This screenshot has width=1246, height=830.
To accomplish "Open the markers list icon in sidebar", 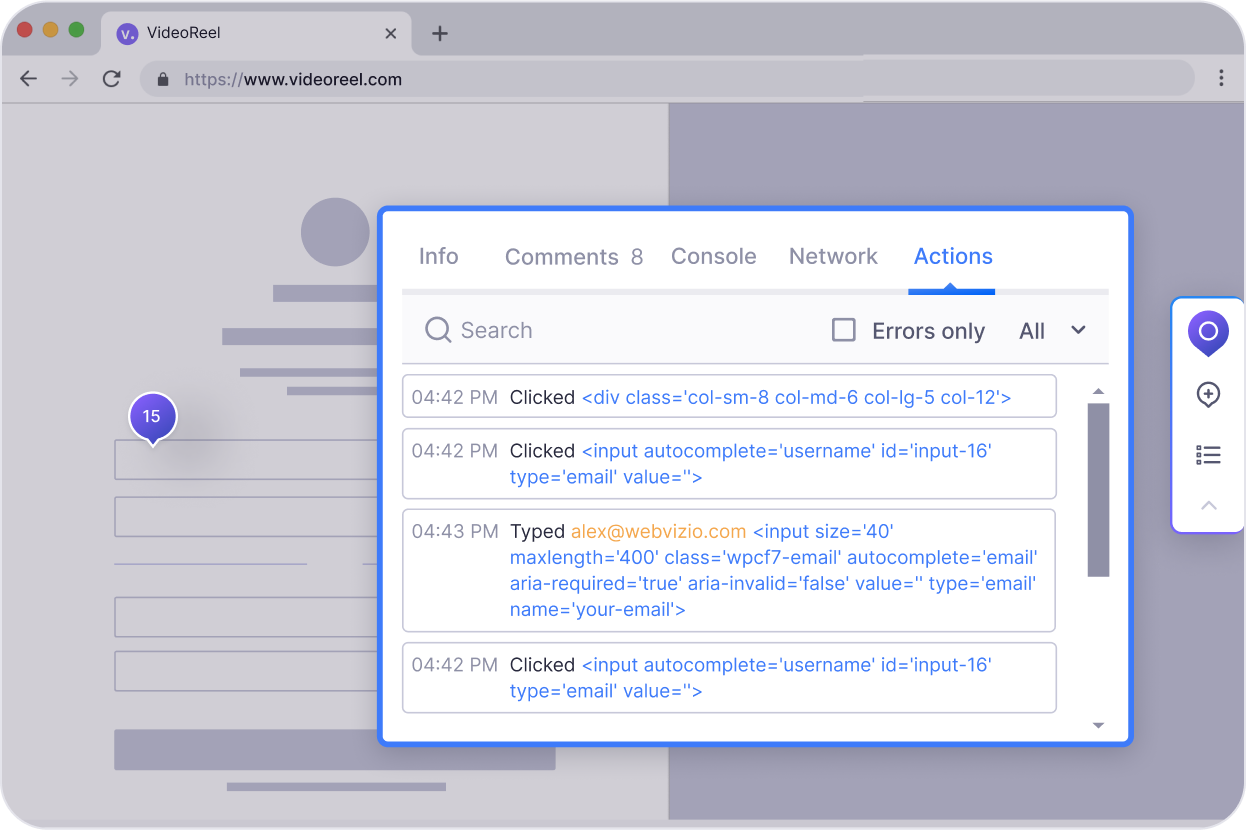I will point(1208,455).
